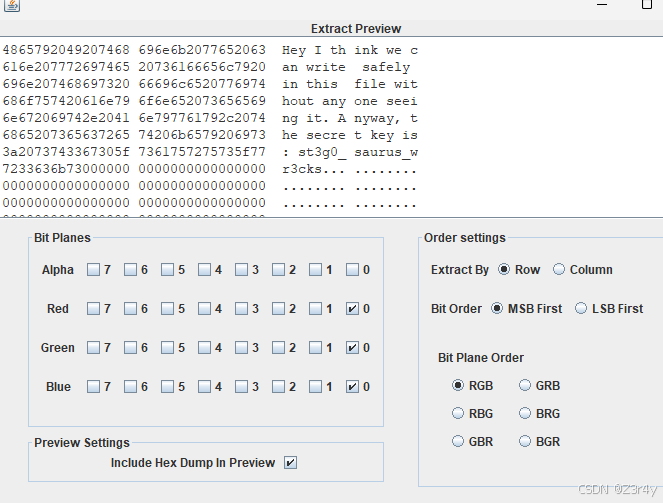Check the Red bit plane 6 box
This screenshot has width=663, height=503.
[130, 309]
